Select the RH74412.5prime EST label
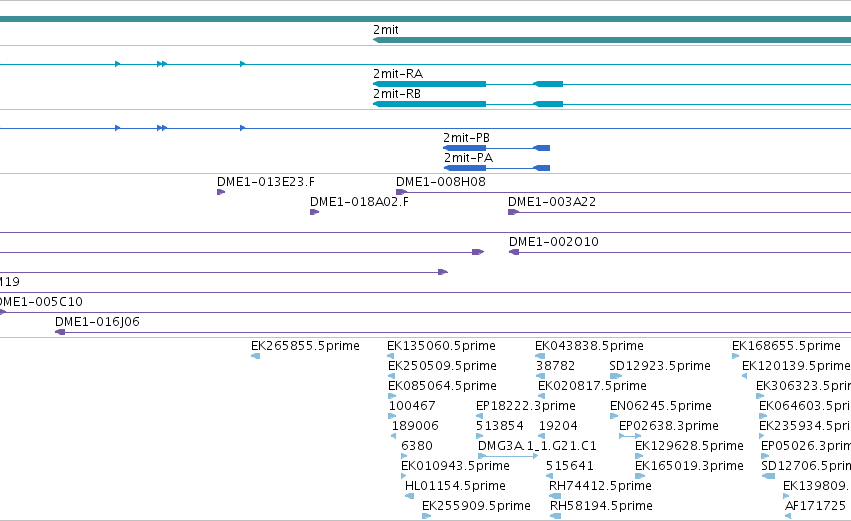 point(600,486)
